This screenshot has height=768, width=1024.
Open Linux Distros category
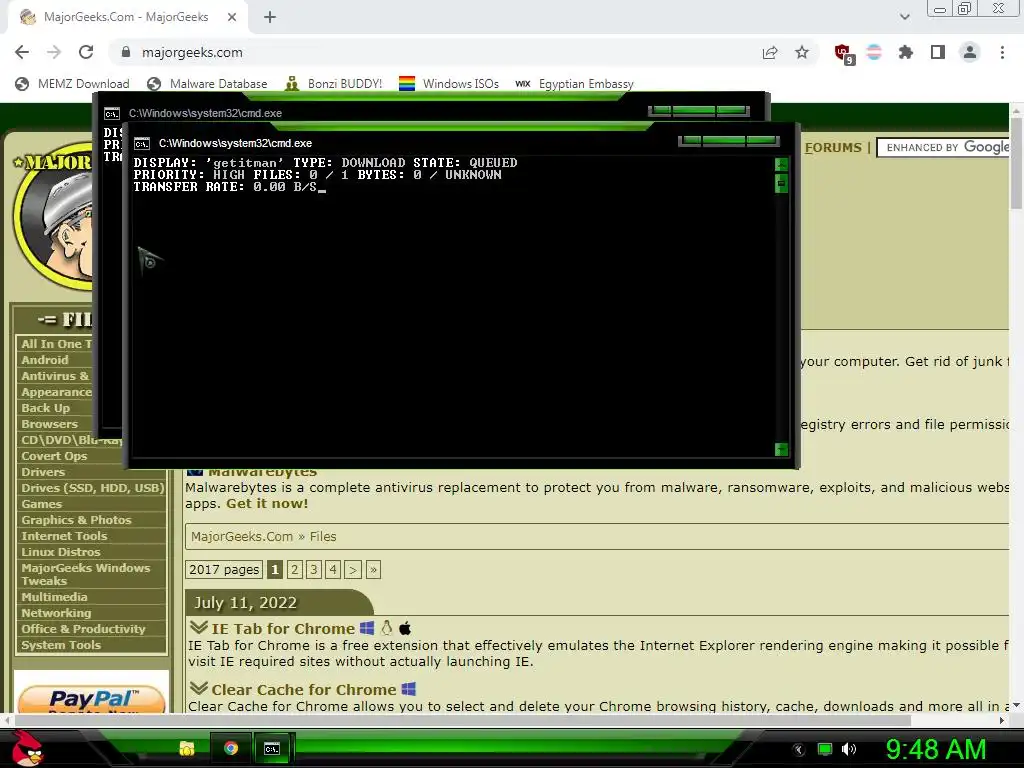pos(61,552)
